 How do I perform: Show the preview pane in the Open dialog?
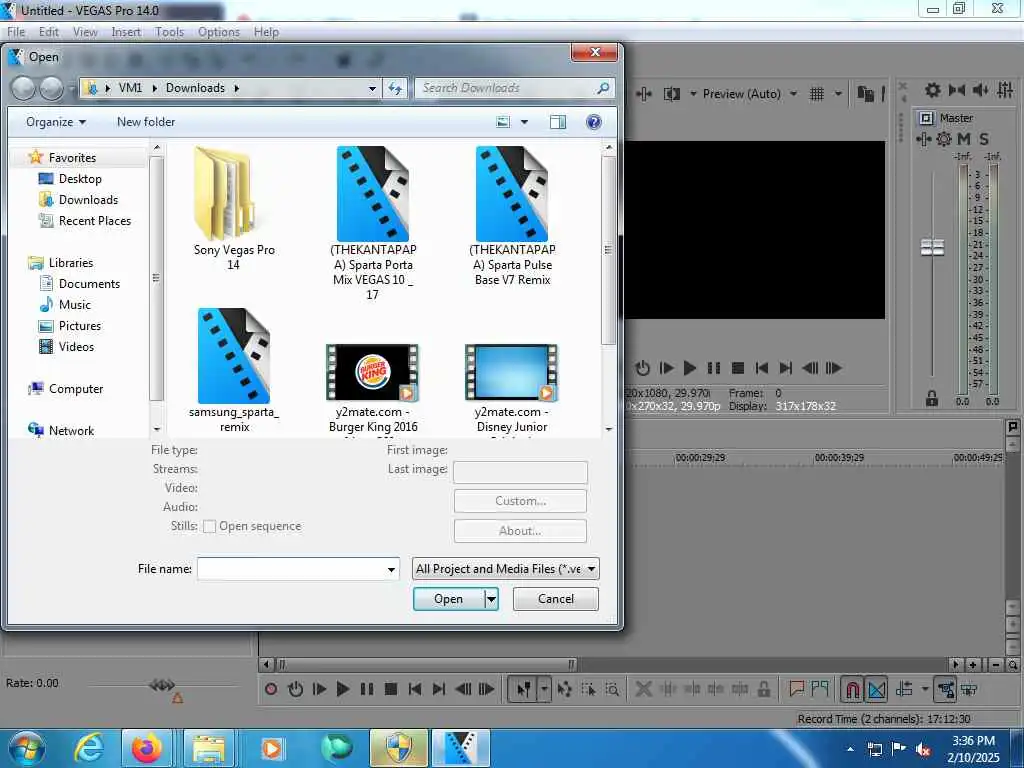pos(558,122)
